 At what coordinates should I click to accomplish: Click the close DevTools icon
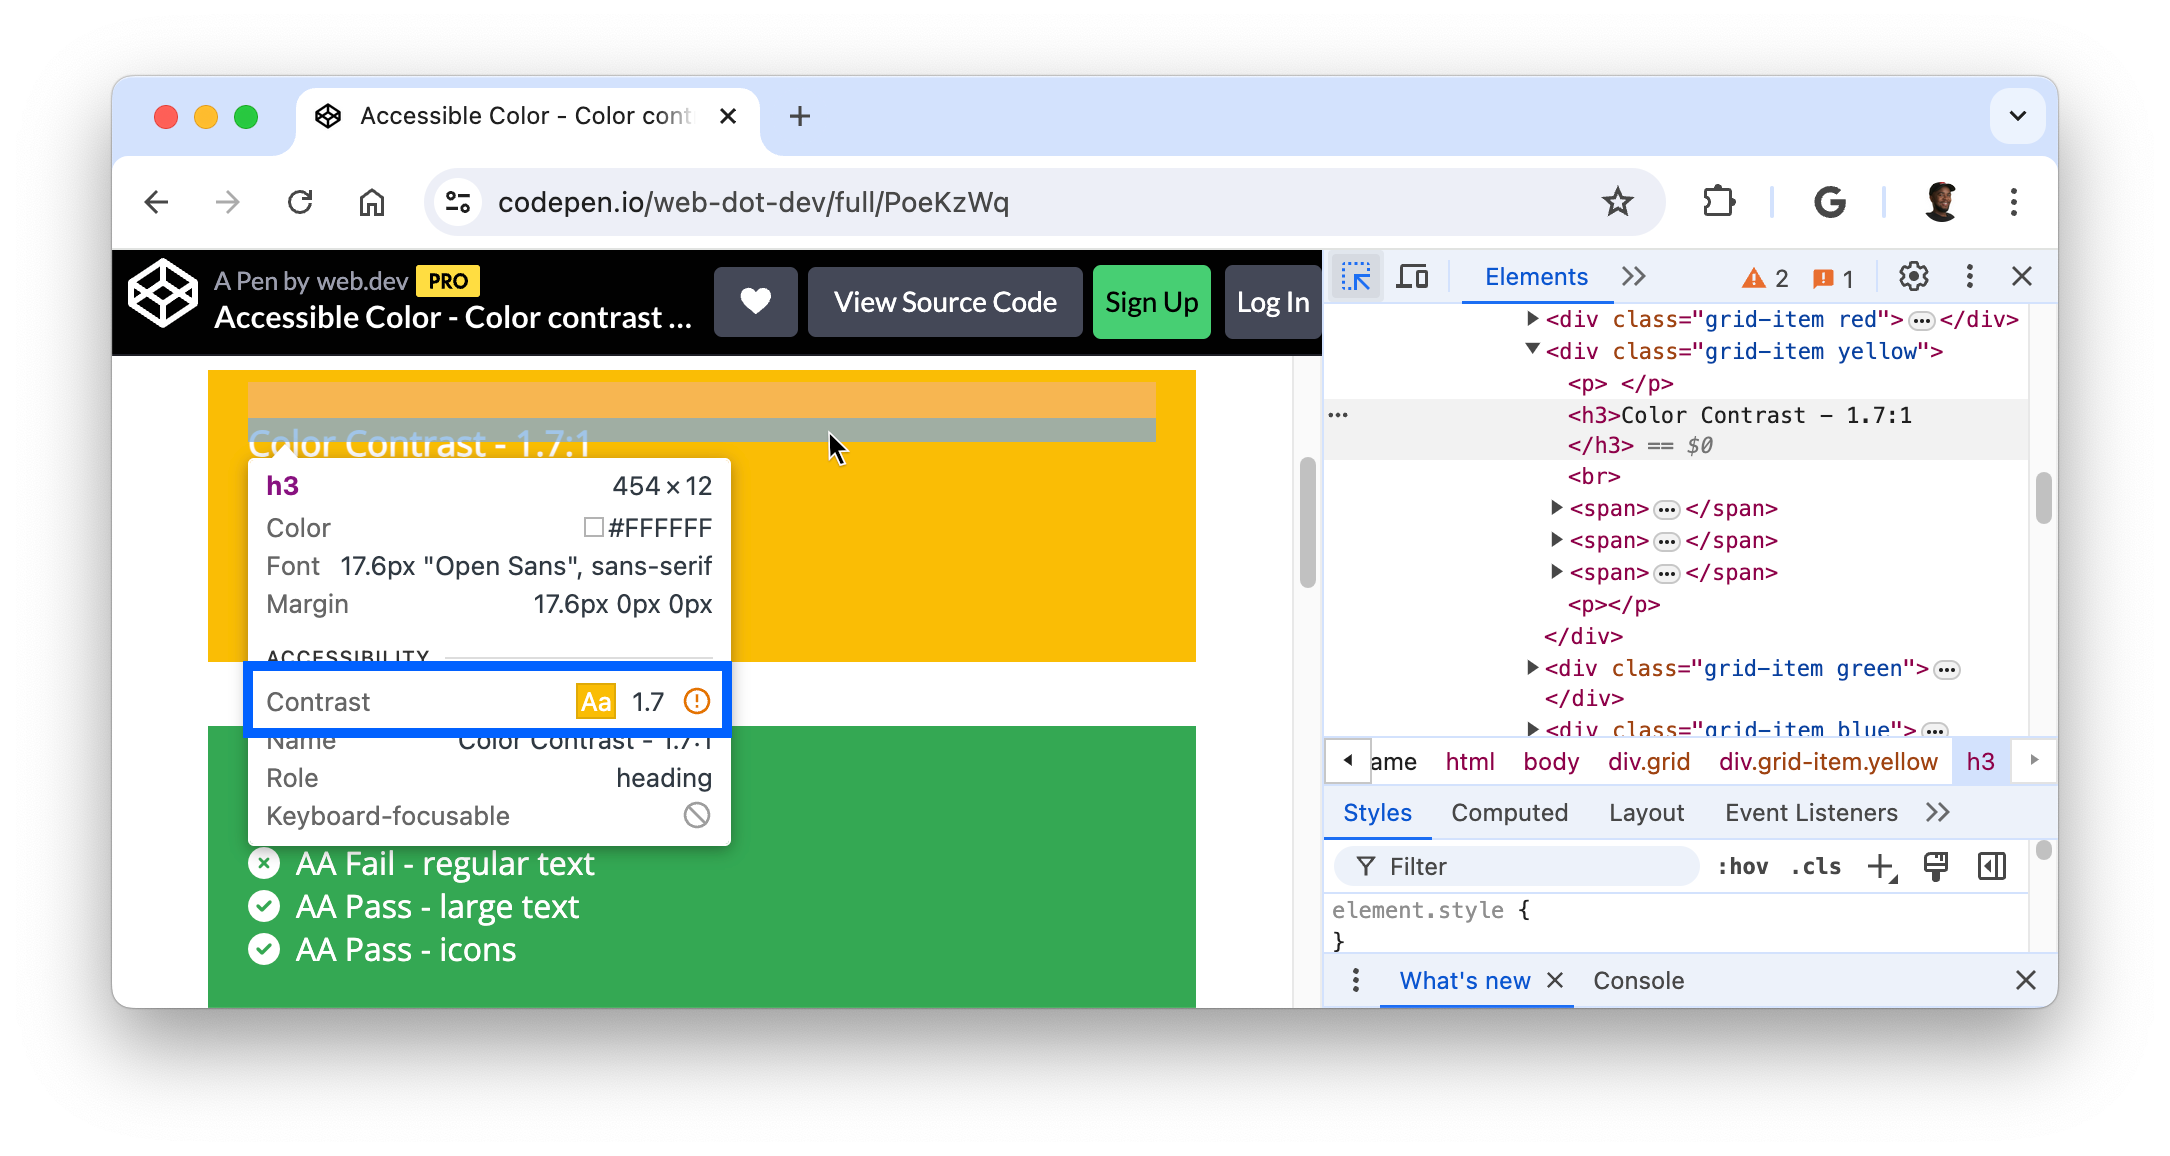(2022, 276)
